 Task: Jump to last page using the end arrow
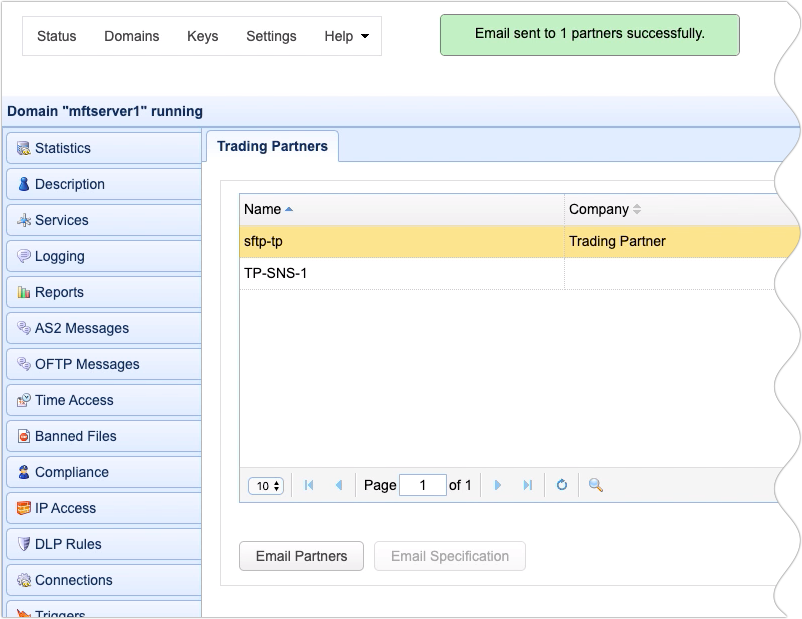[528, 485]
